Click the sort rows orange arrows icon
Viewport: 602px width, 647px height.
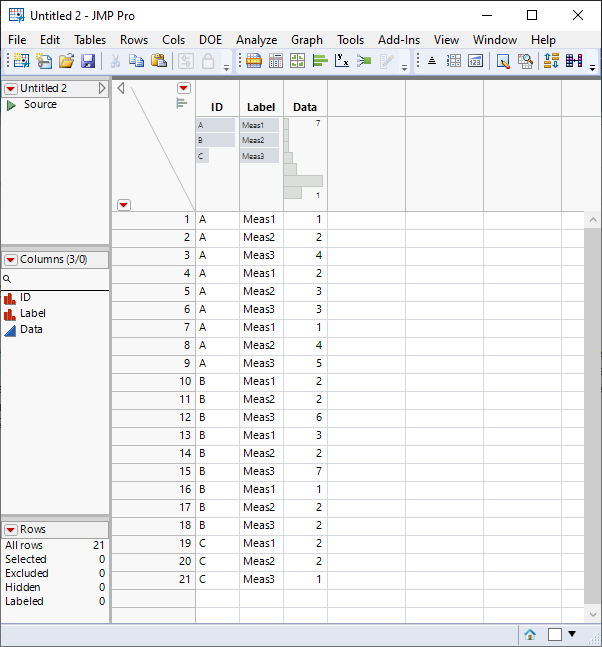click(x=551, y=61)
